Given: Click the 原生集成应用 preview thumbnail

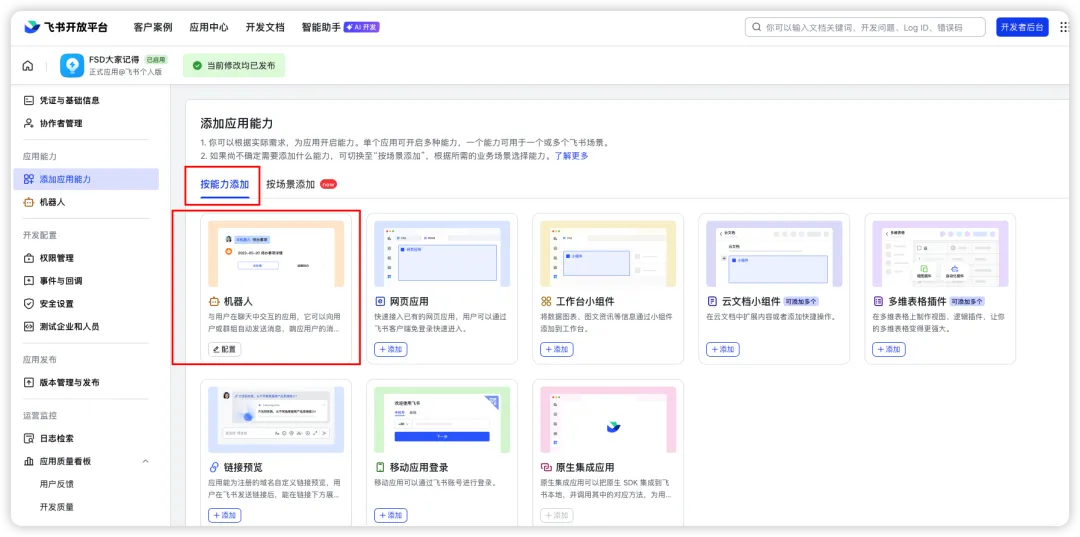Looking at the screenshot, I should [x=608, y=419].
